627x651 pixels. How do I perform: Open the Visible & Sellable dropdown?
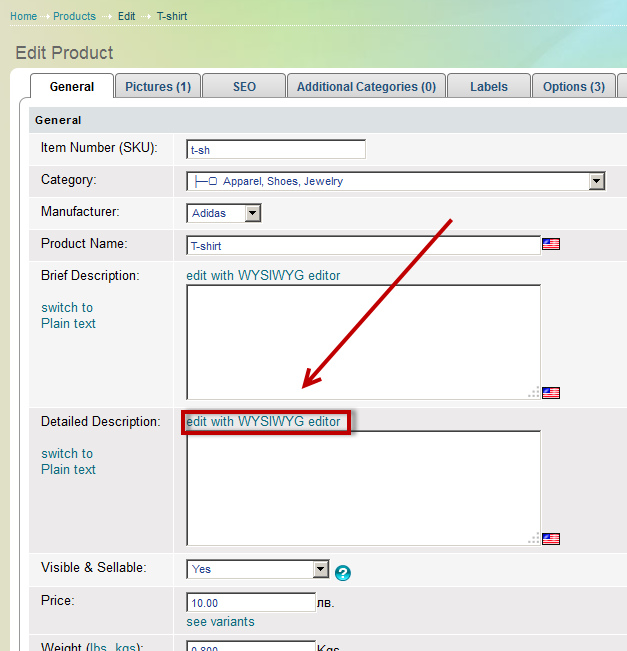[320, 569]
